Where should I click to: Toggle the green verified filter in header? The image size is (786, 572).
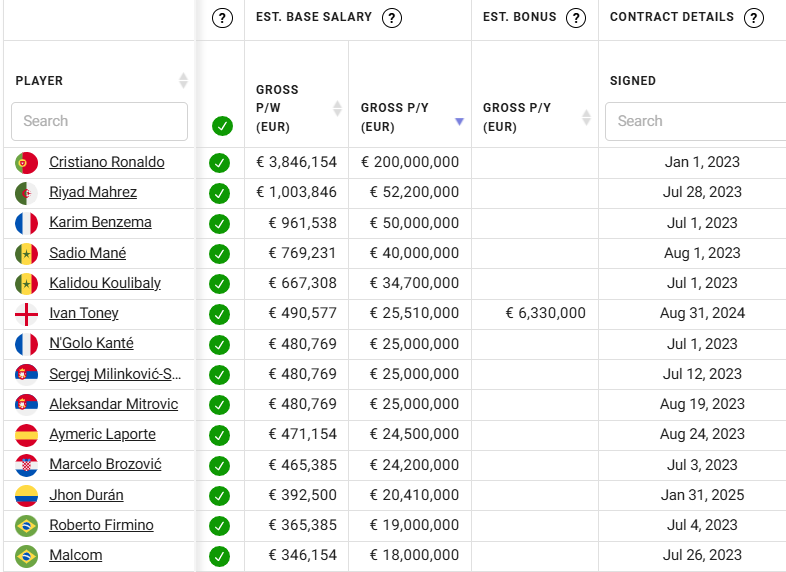pyautogui.click(x=222, y=126)
